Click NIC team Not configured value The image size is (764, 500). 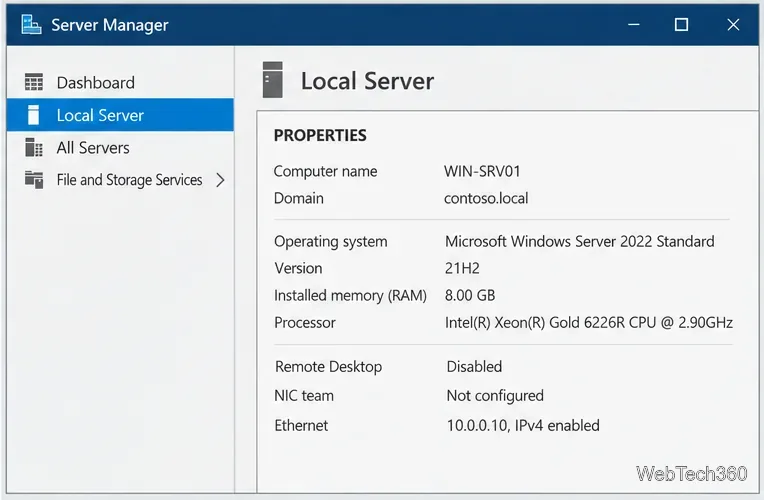pyautogui.click(x=495, y=396)
